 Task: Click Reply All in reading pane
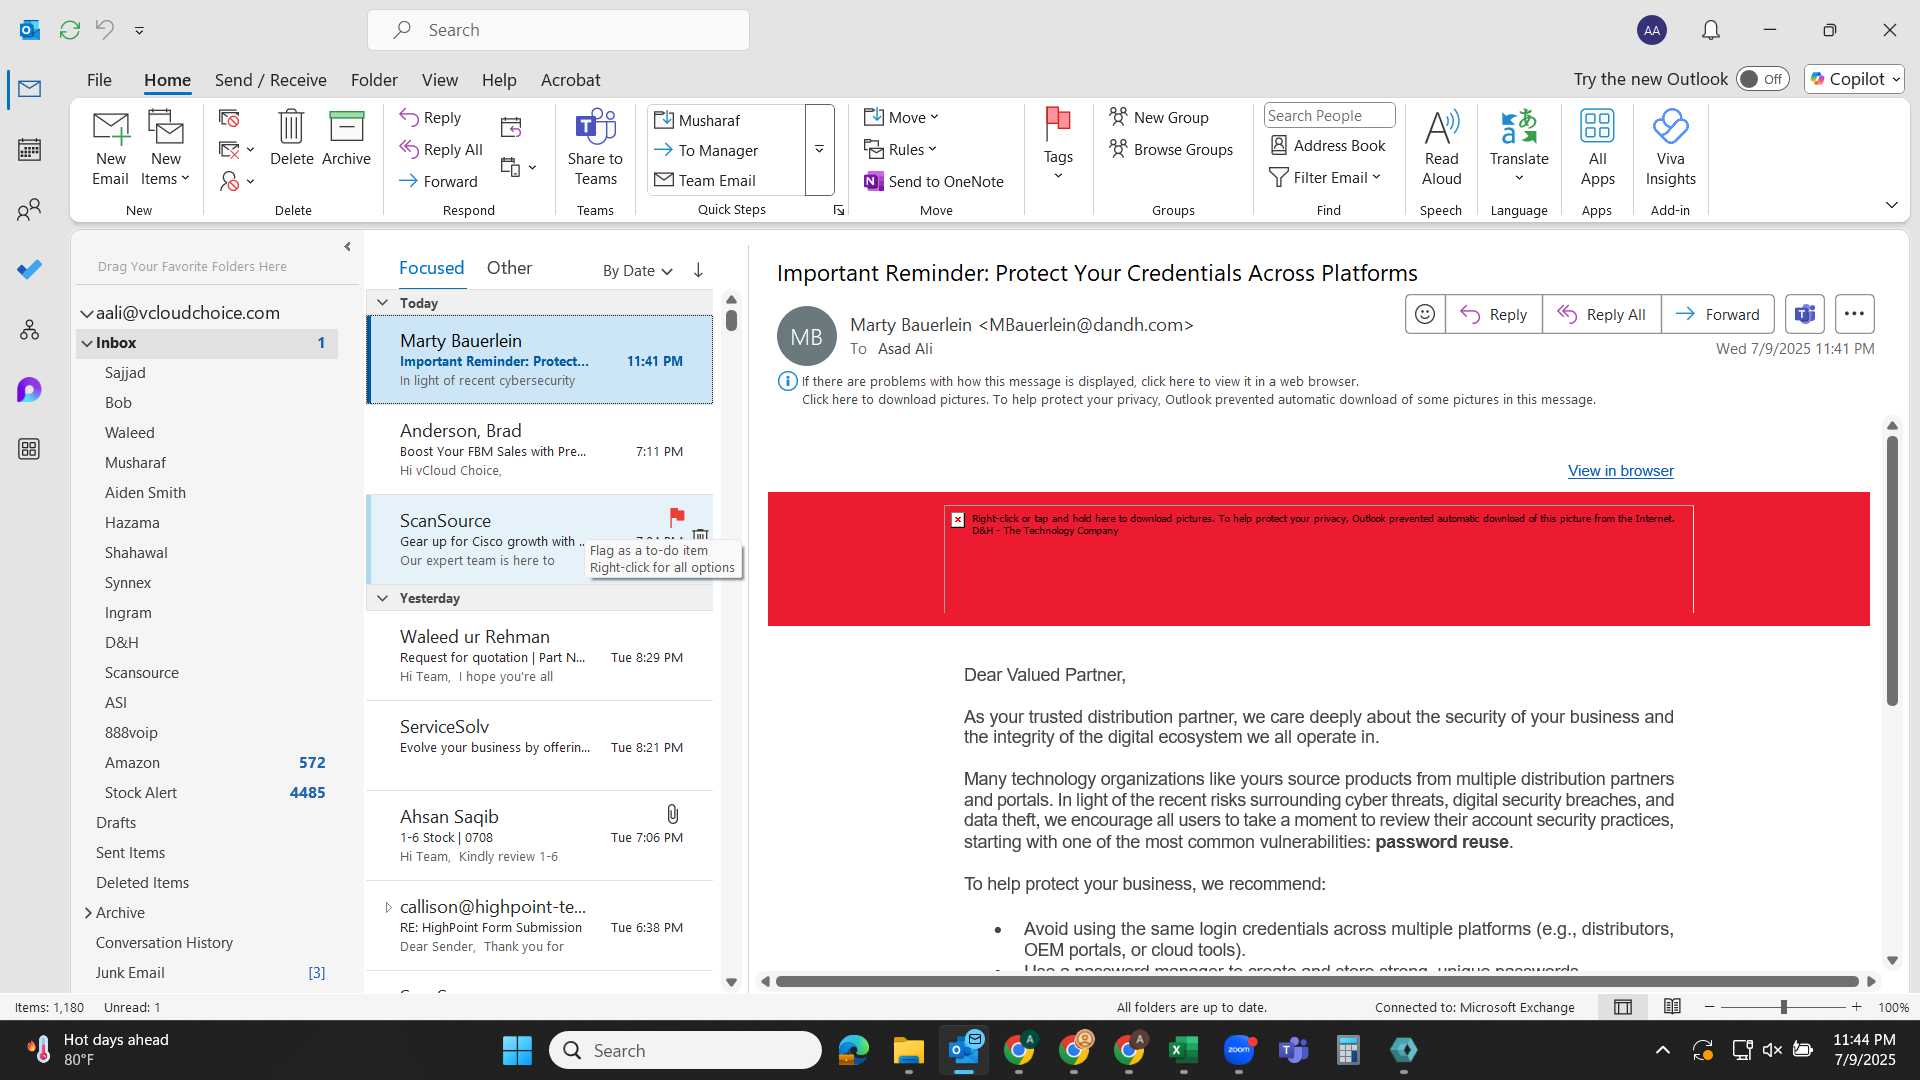[x=1602, y=314]
